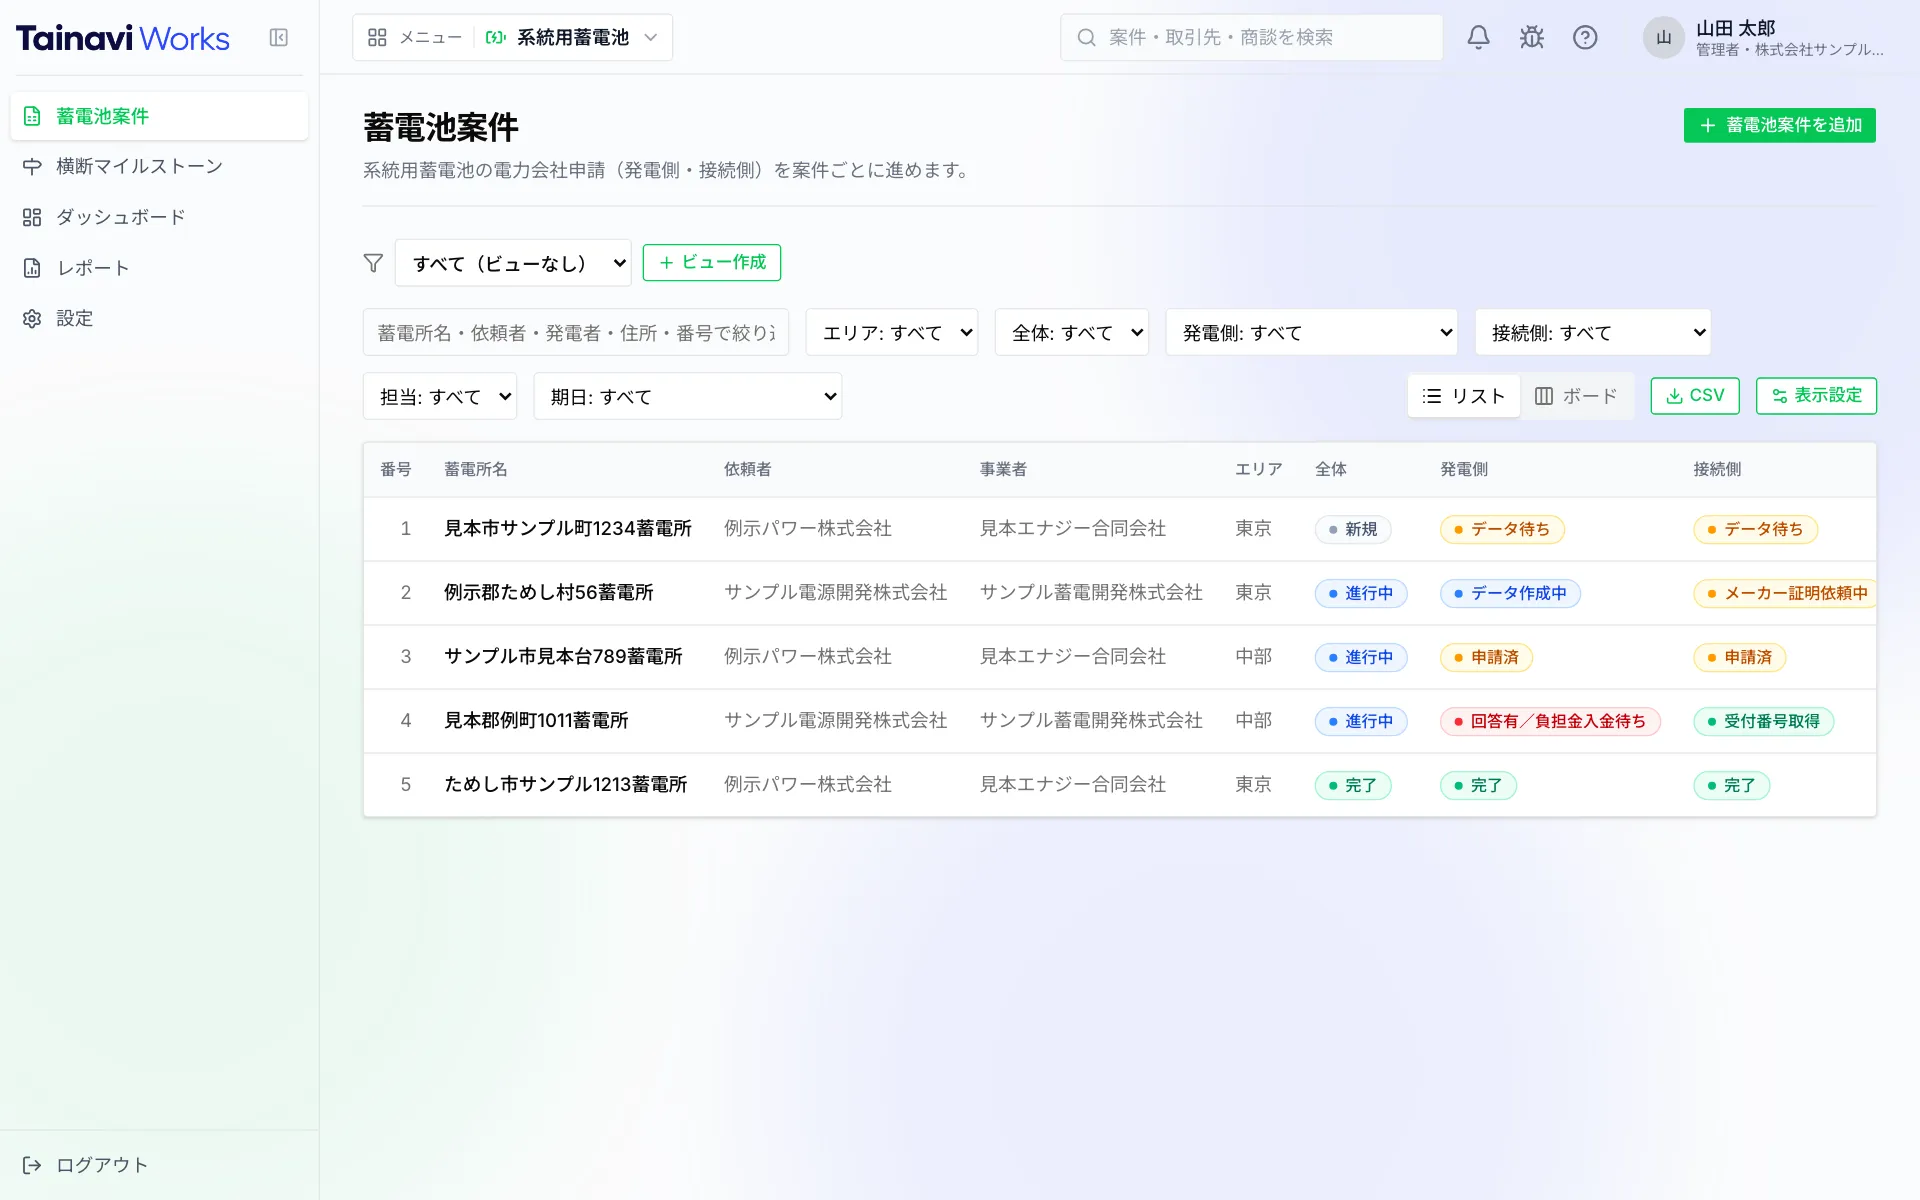
Task: Click the bug report icon
Action: pyautogui.click(x=1532, y=38)
